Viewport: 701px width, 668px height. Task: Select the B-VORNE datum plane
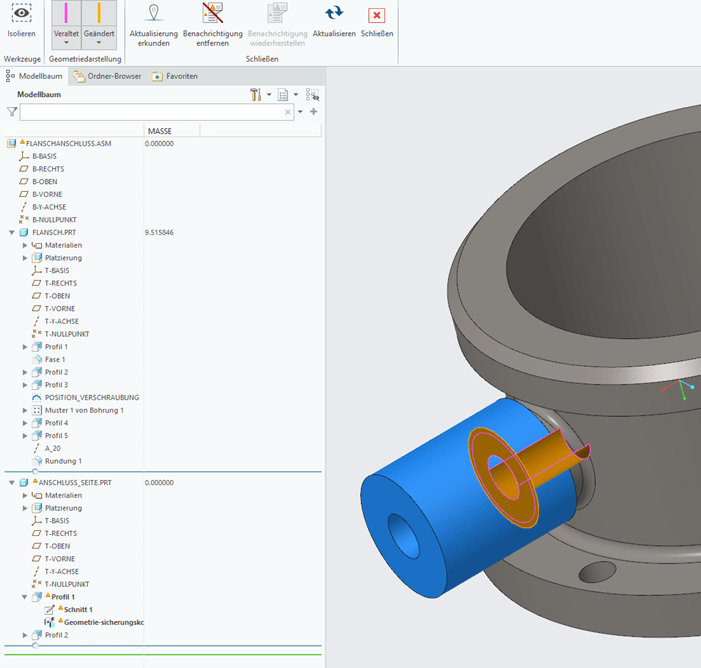[47, 194]
